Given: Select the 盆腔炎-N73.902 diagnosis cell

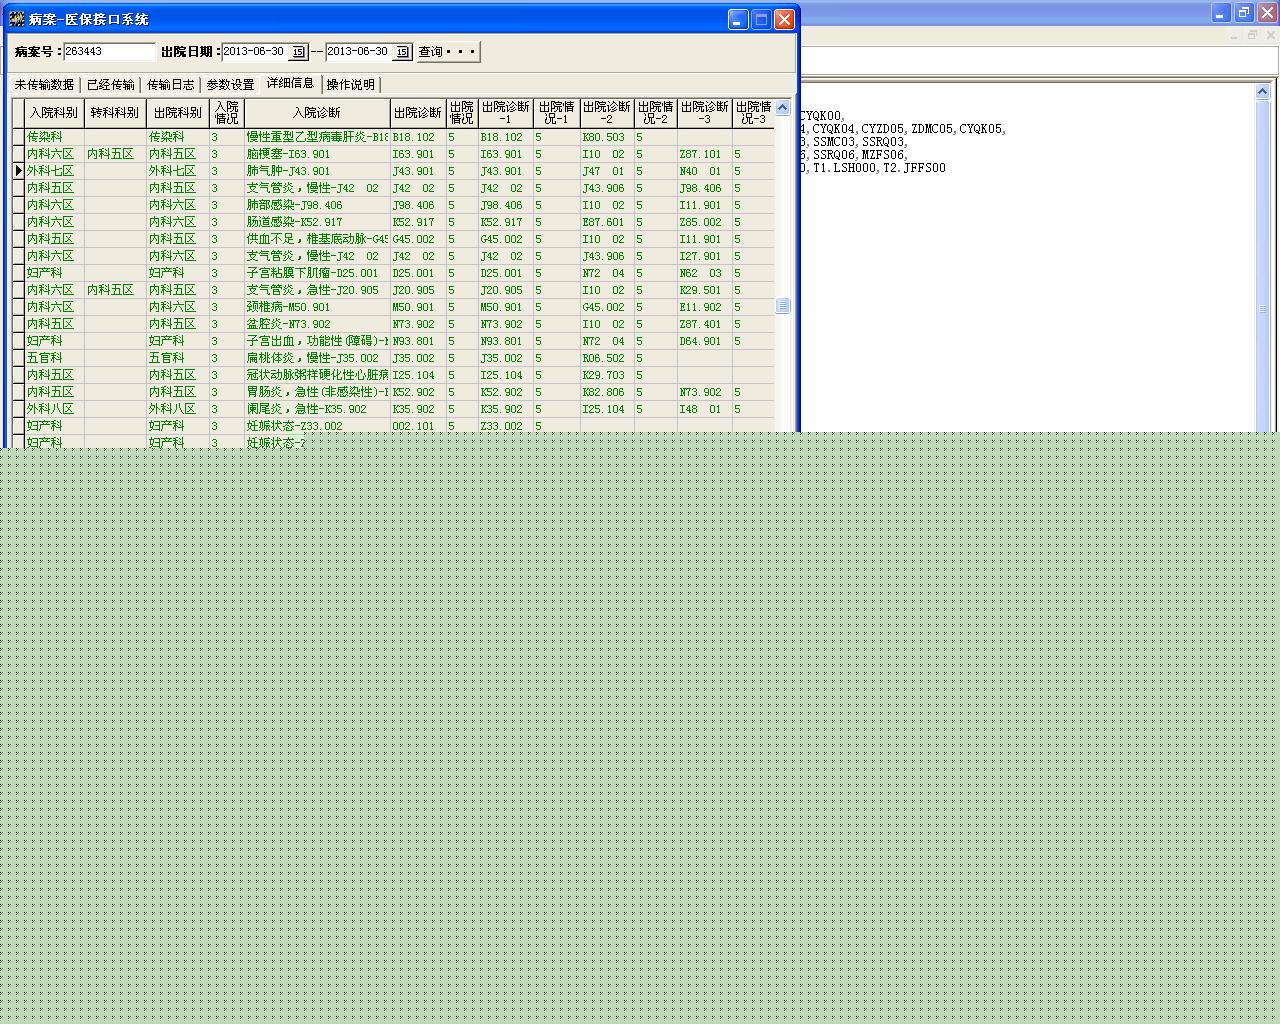Looking at the screenshot, I should pos(317,324).
